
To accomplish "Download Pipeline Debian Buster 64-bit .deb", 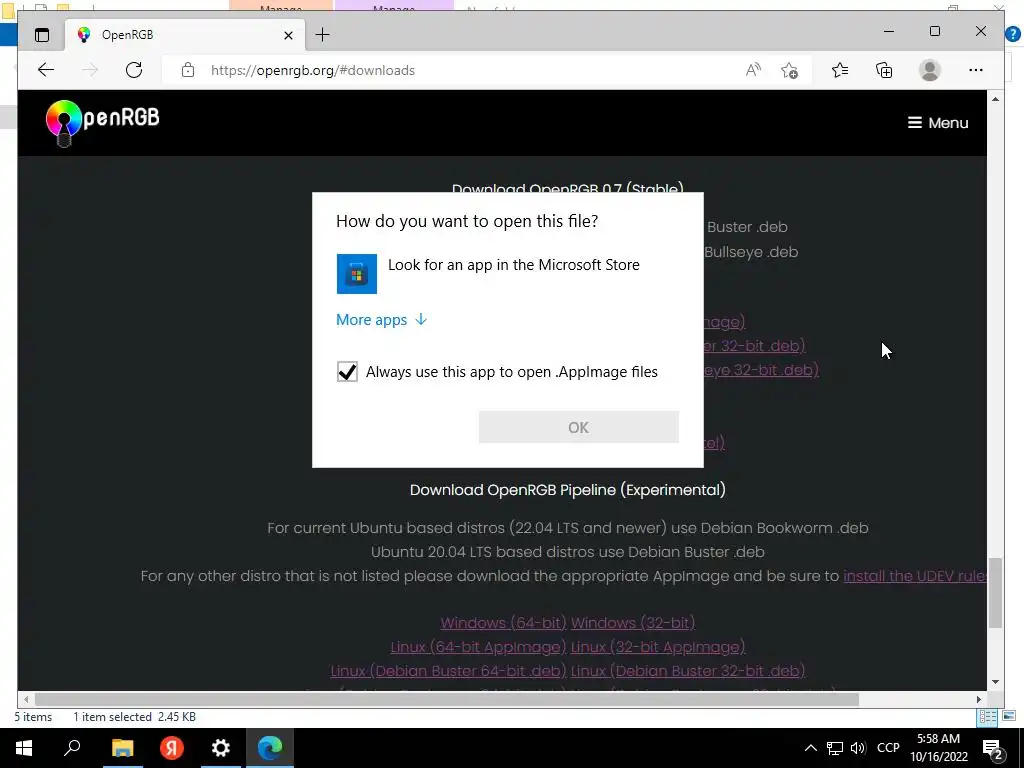I will pyautogui.click(x=448, y=671).
